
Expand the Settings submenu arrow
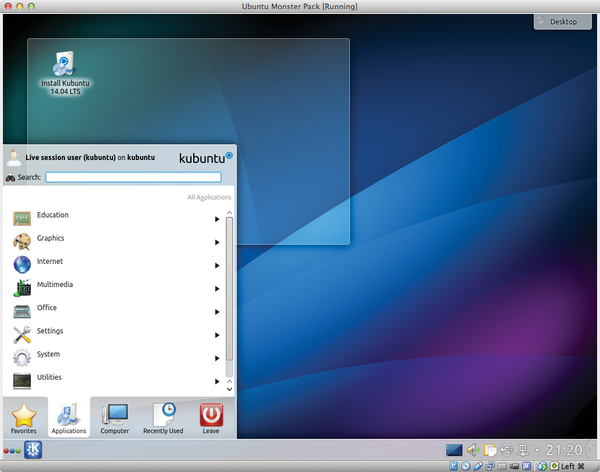coord(217,335)
